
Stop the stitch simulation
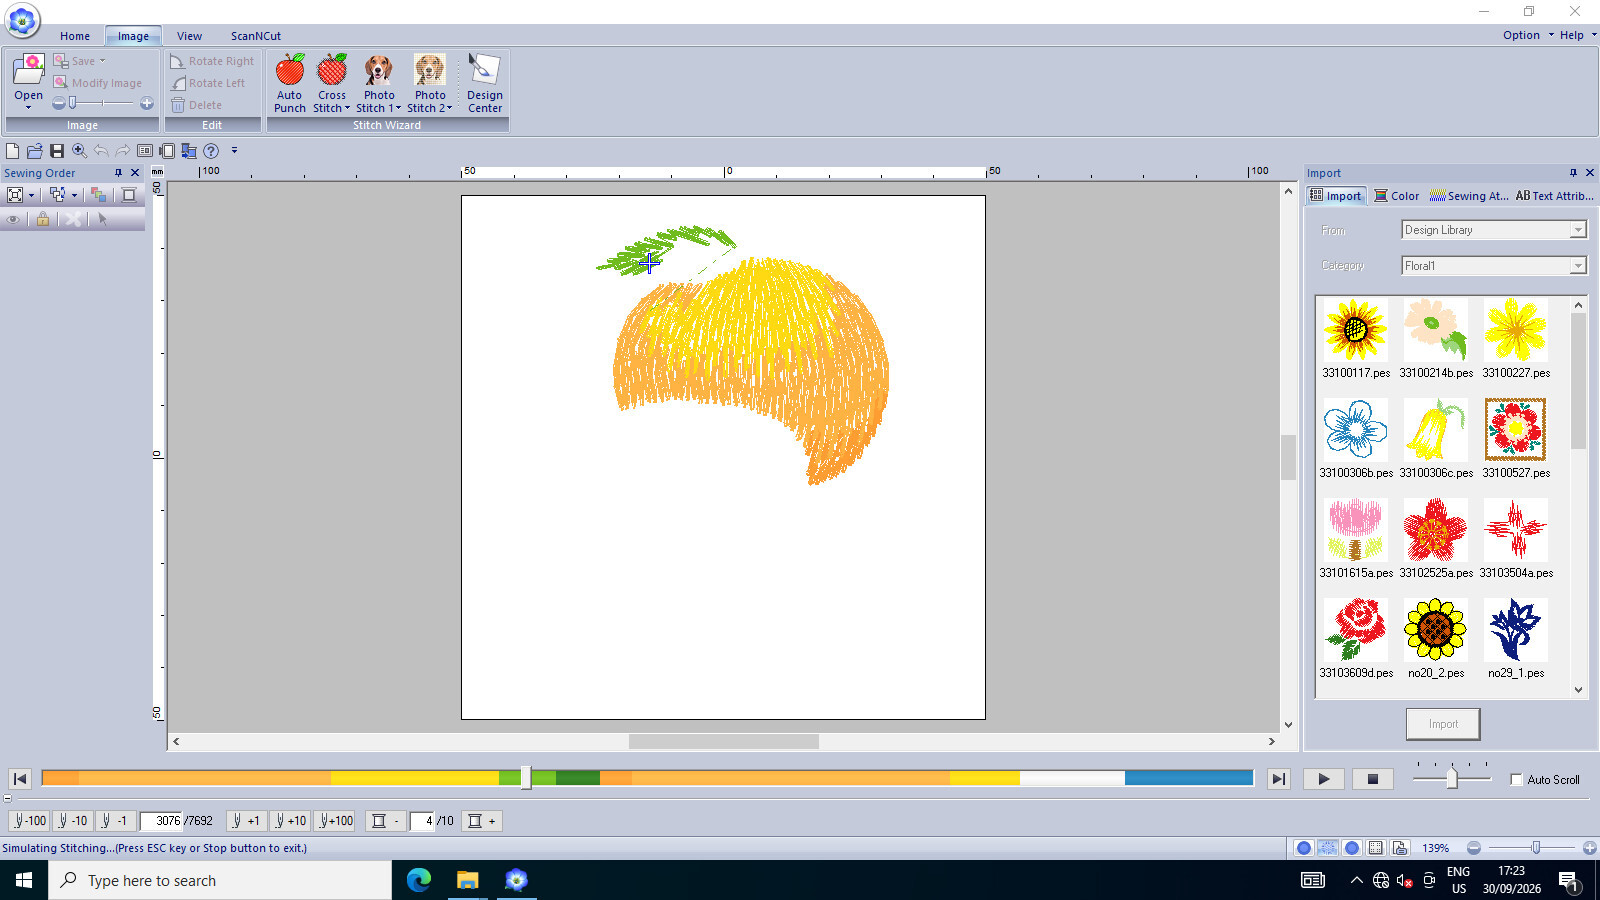coord(1372,779)
